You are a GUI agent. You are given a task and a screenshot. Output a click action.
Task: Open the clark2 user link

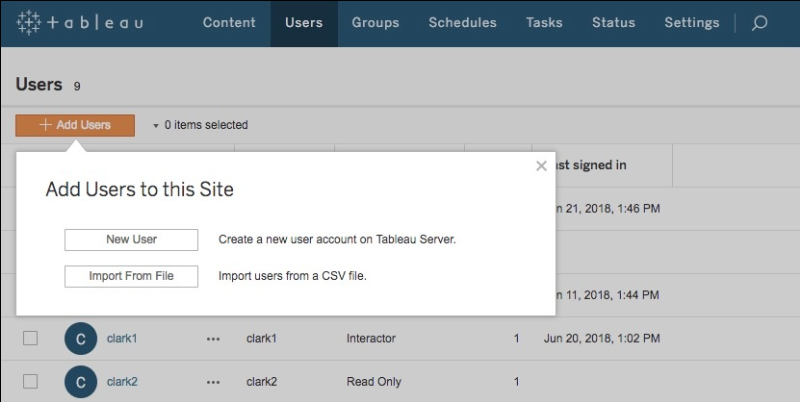coord(122,382)
